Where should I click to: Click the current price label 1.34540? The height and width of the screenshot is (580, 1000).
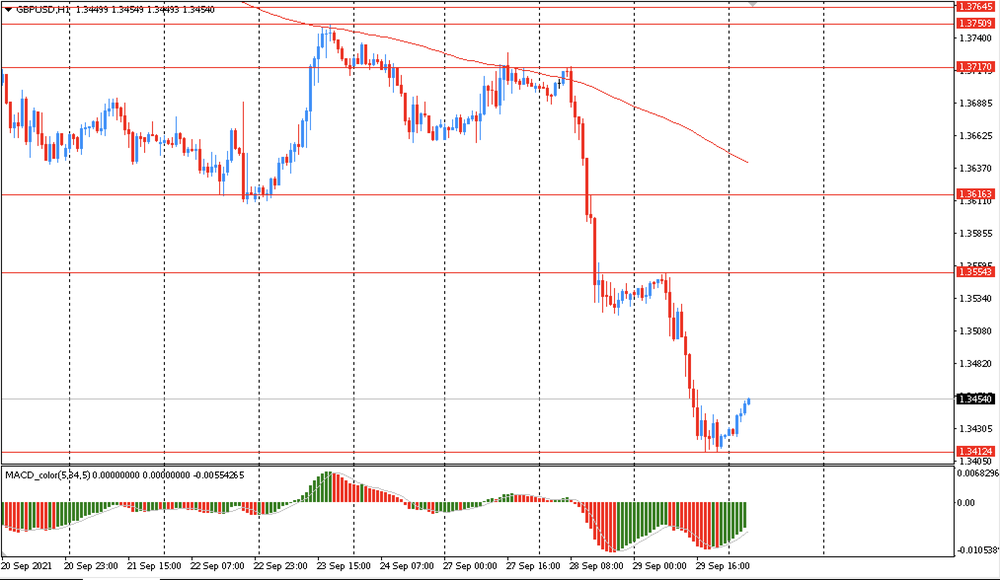[975, 399]
